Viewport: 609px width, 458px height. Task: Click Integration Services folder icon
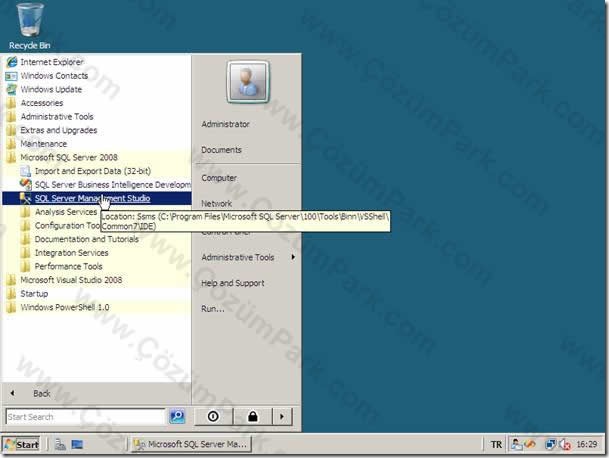coord(26,253)
